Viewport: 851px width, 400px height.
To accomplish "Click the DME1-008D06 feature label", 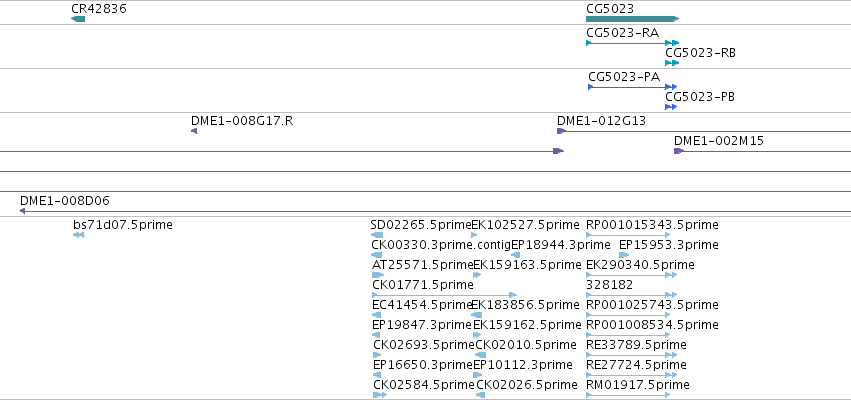I will coord(65,201).
